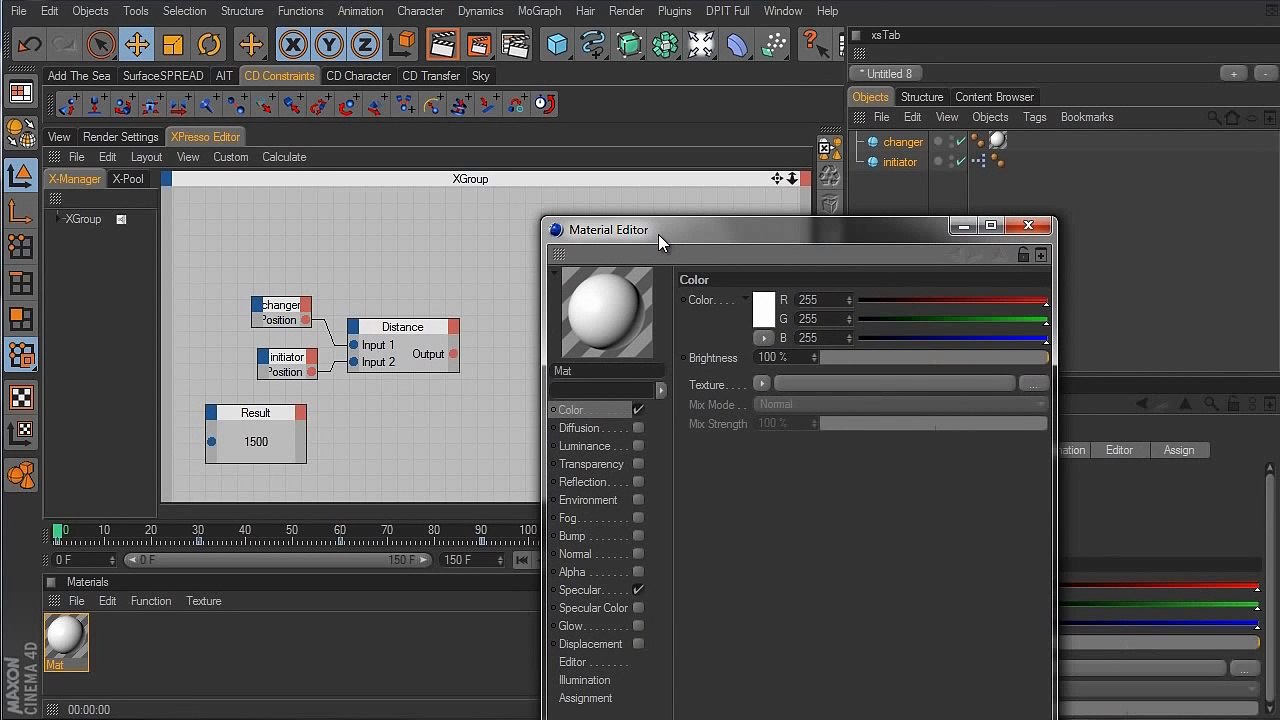Open the preview options triangle above material preview
The image size is (1280, 720).
tap(554, 272)
